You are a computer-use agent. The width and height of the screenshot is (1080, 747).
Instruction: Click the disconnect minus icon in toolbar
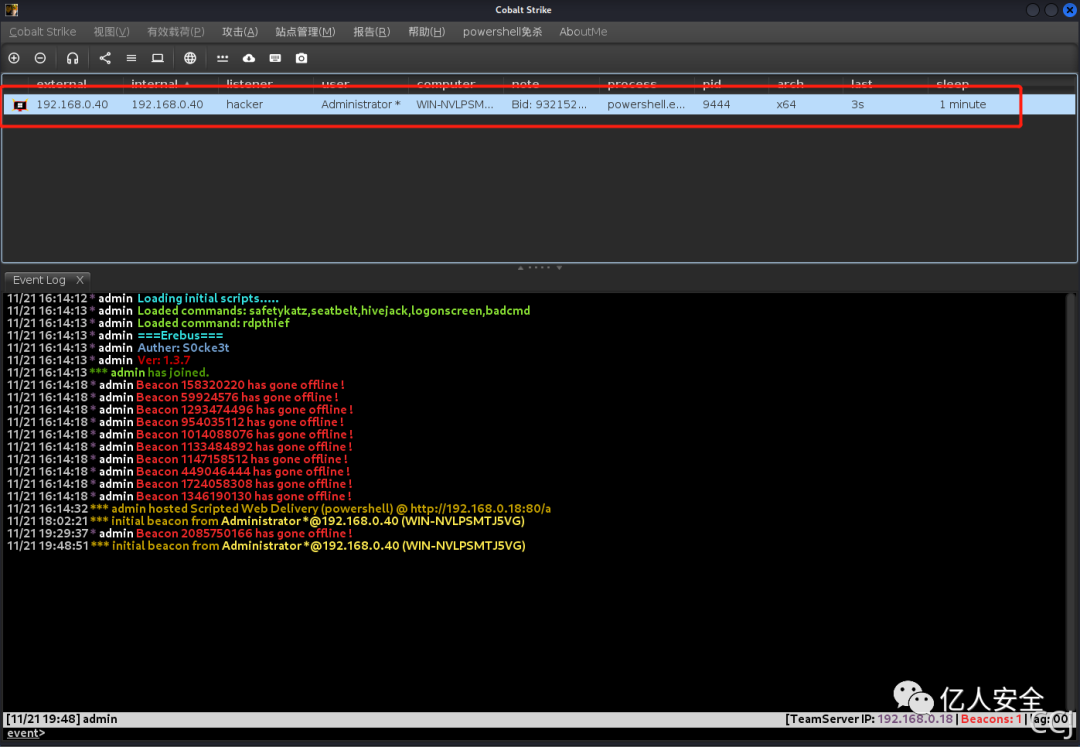(40, 58)
